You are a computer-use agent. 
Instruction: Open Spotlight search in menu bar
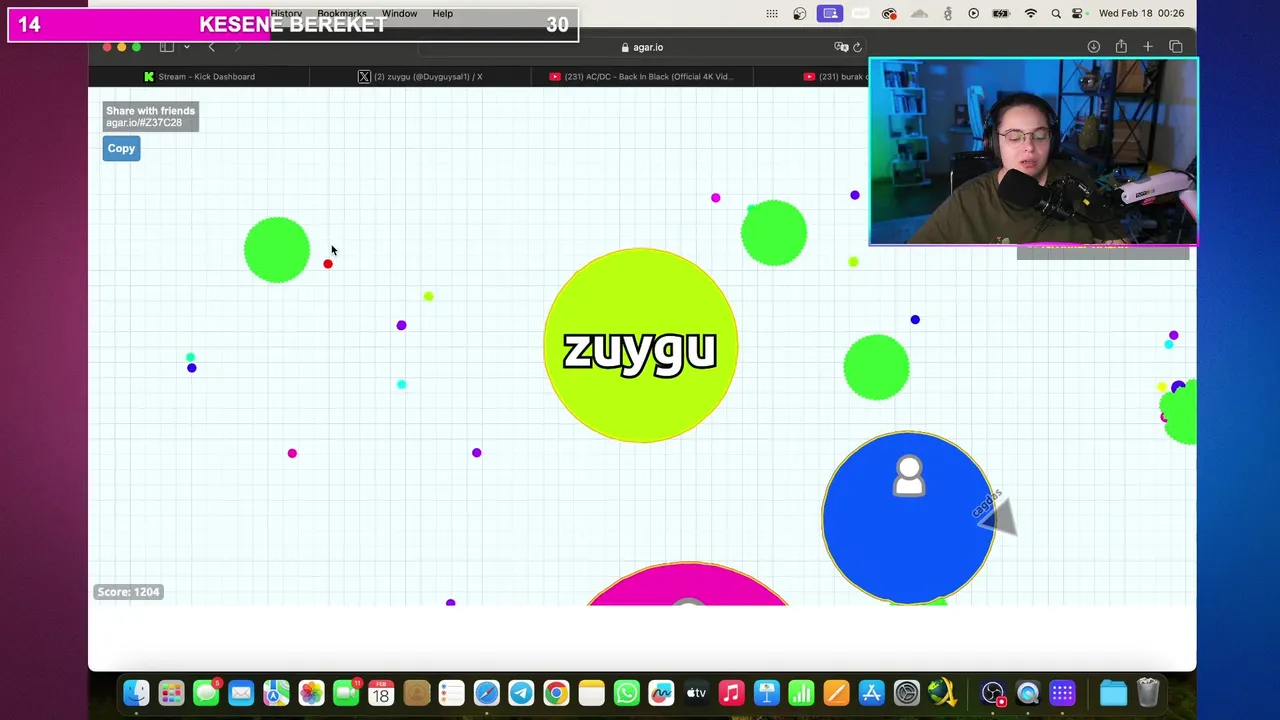1056,13
